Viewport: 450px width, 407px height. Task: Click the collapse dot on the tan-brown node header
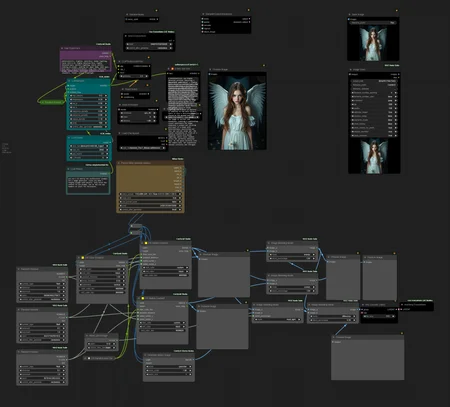119,163
